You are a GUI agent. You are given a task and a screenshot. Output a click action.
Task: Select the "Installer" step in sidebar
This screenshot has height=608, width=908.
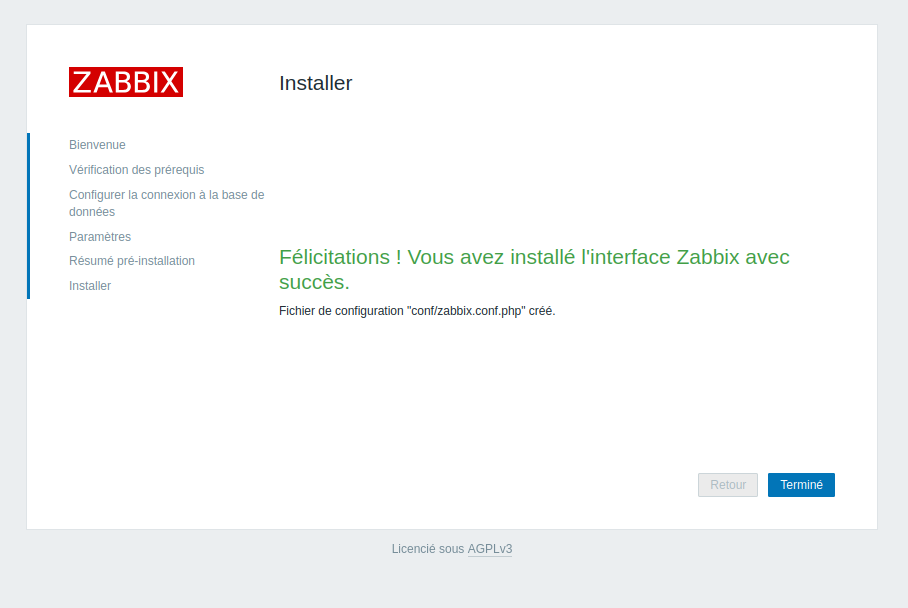click(x=90, y=286)
